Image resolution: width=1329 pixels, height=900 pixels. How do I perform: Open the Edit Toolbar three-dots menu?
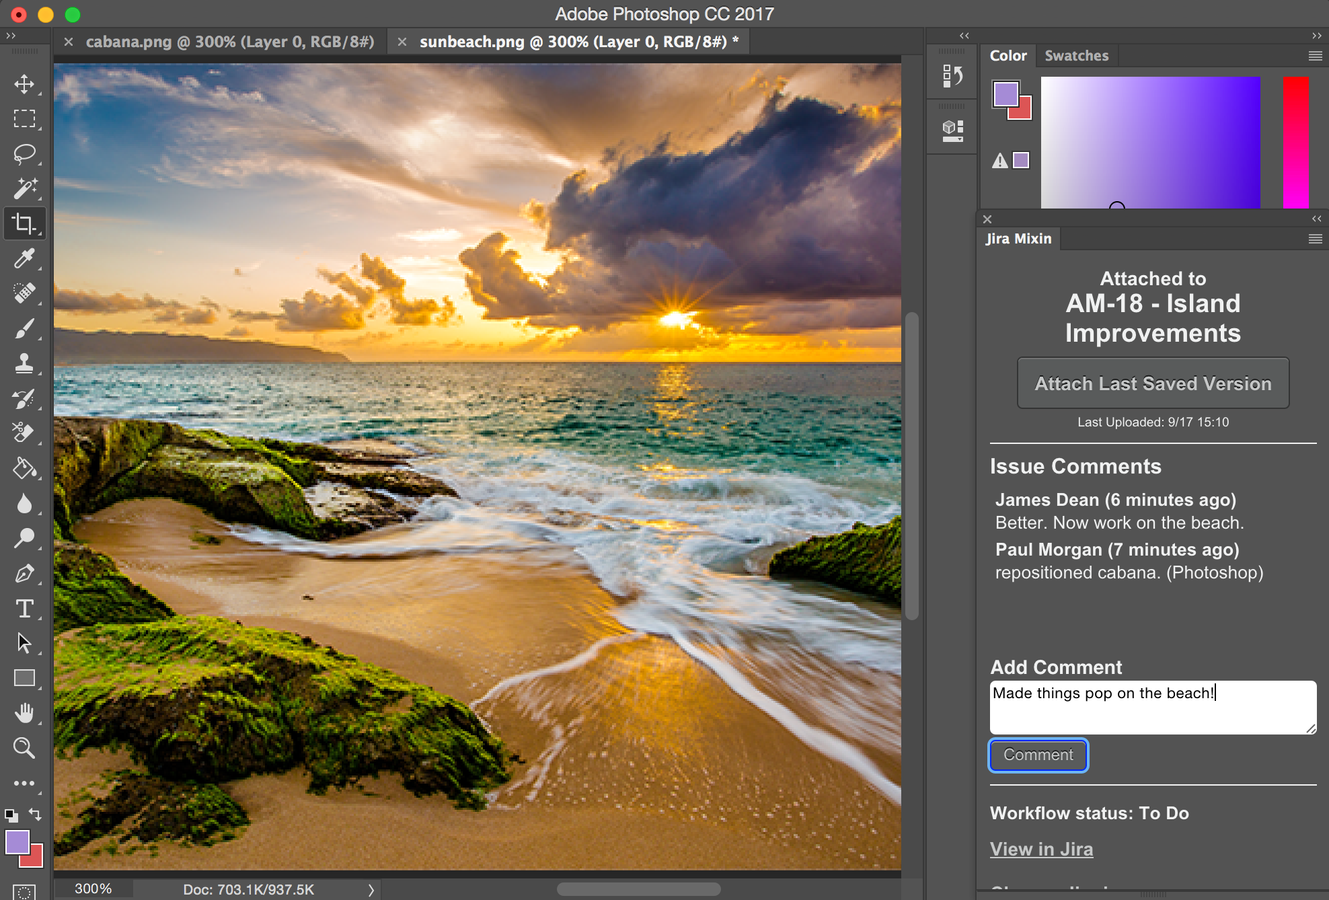(24, 783)
